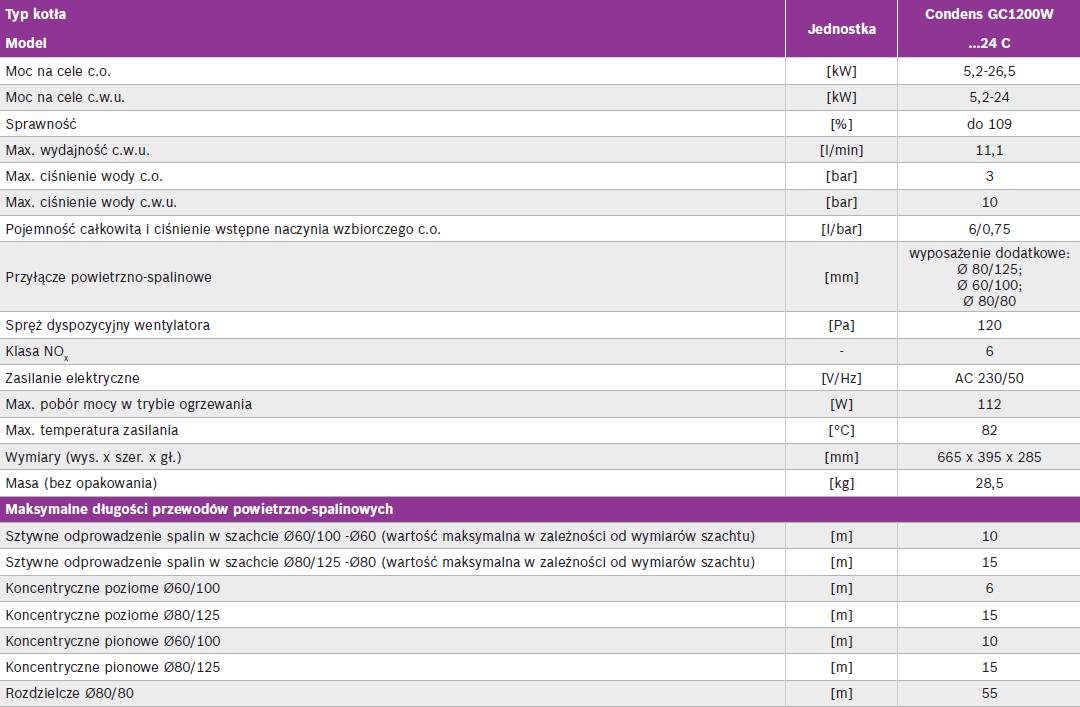Click the 'Jednostka' column header
Screen dimensions: 1080x707
pos(841,29)
